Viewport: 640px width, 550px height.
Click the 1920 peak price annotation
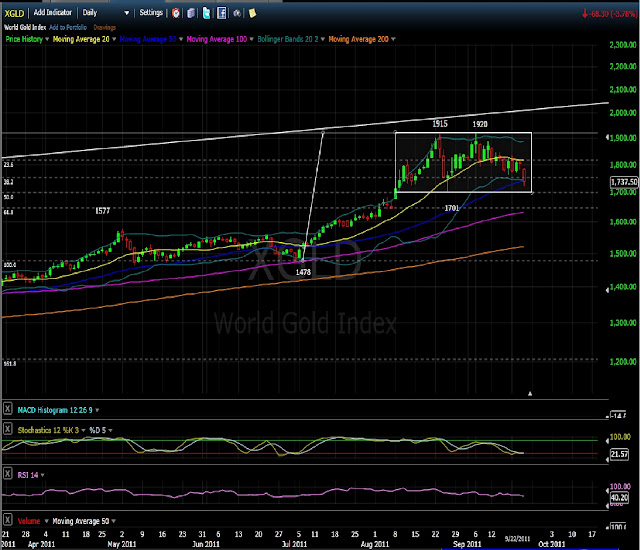pos(480,124)
